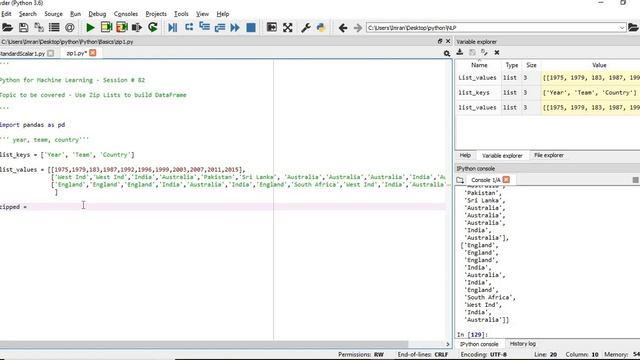Image resolution: width=640 pixels, height=360 pixels.
Task: Save the current file
Action: coord(23,28)
